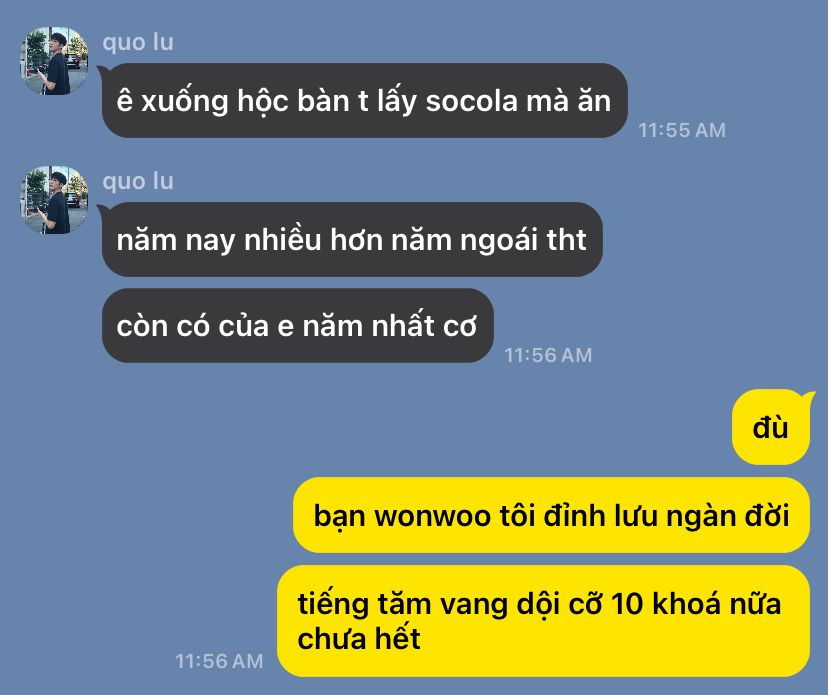Select the yellow message starting "tiếng tăm vang dội"

(x=543, y=621)
